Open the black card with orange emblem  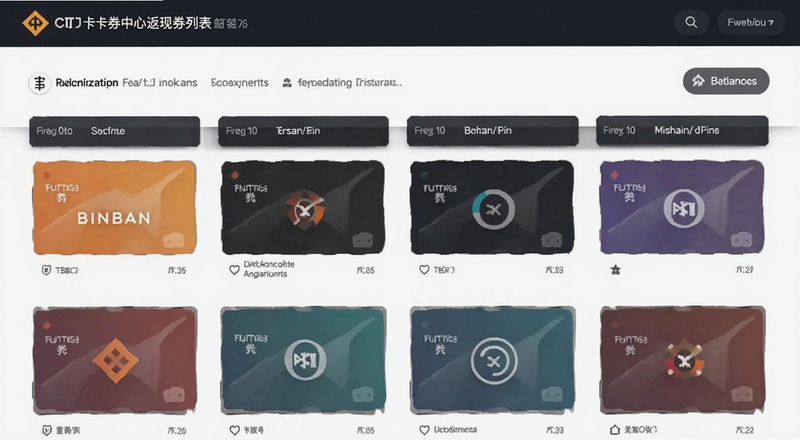point(303,208)
